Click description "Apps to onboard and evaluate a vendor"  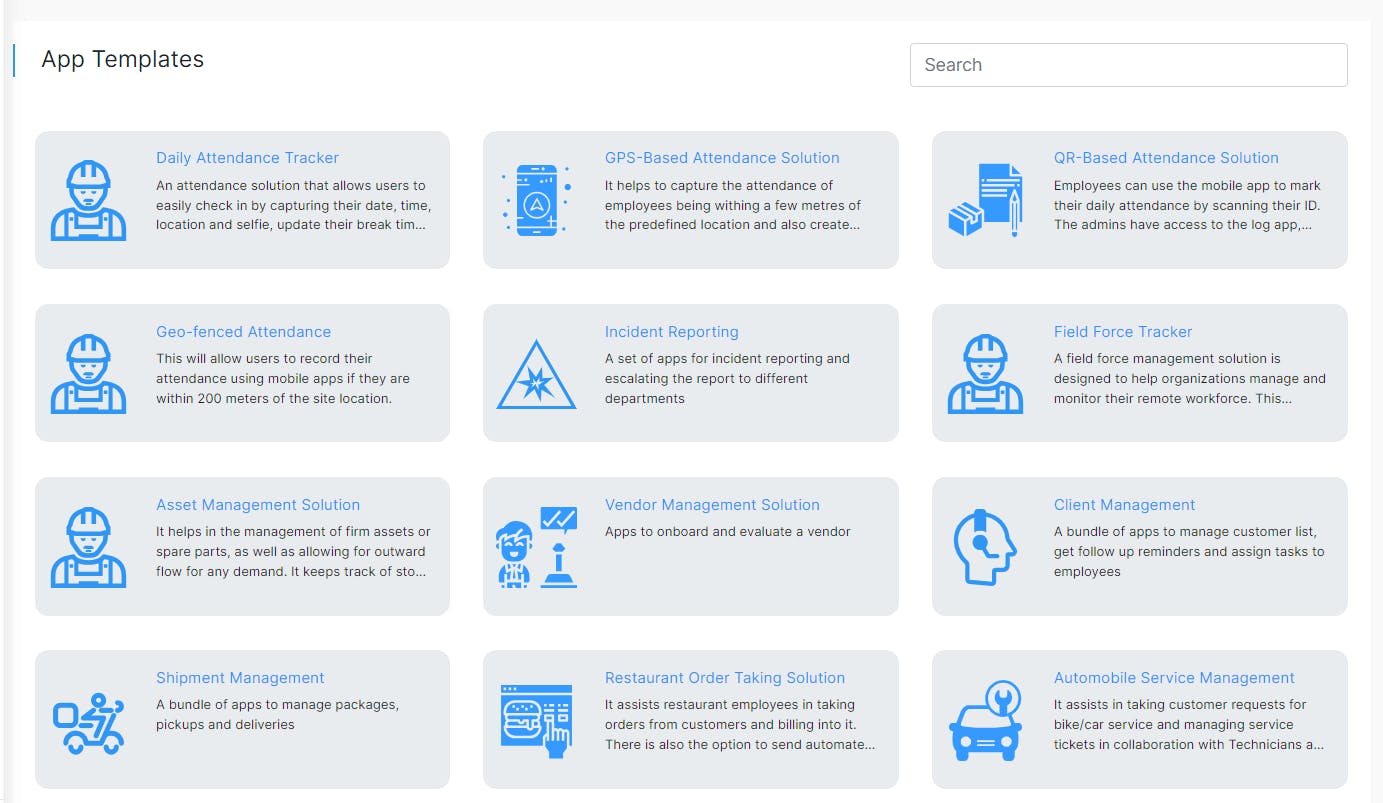point(728,532)
